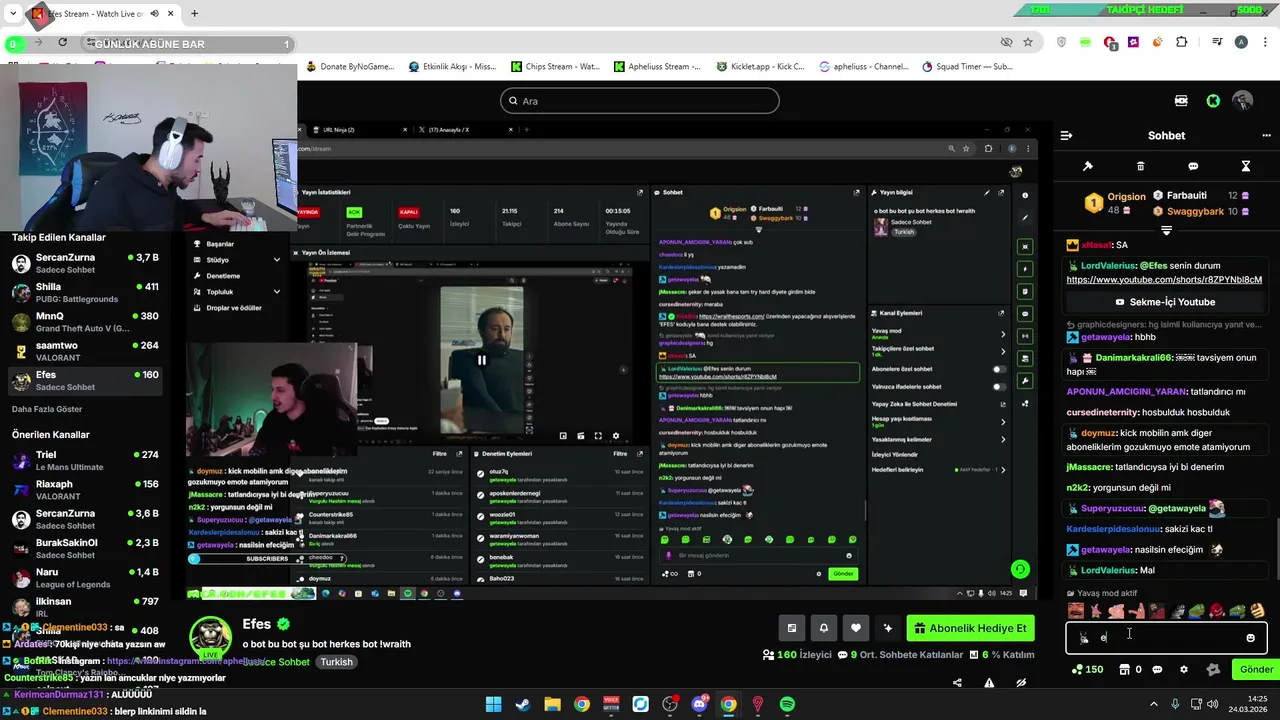
Task: Click the Turkish language tag under stream title
Action: [336, 662]
